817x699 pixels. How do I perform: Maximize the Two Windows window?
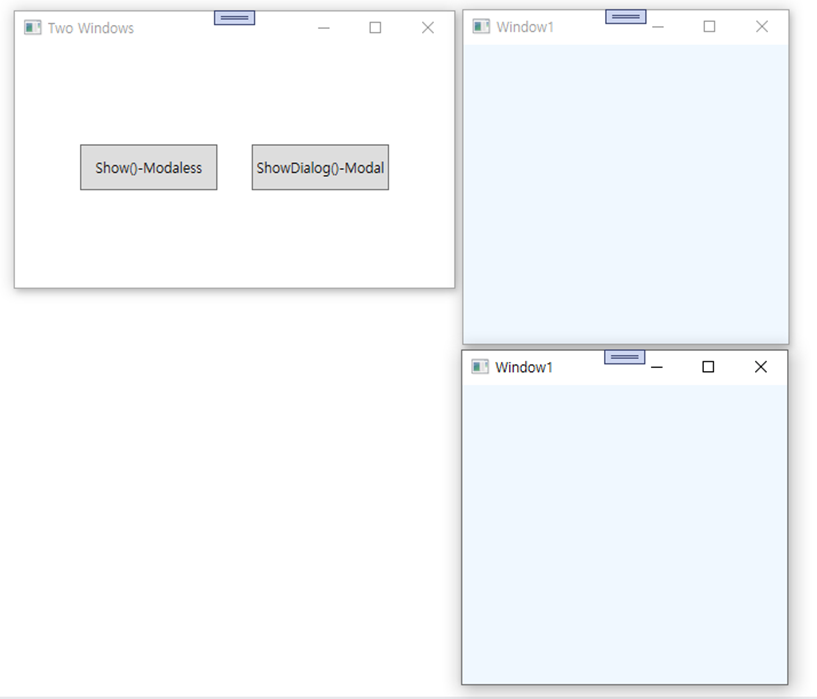point(375,28)
